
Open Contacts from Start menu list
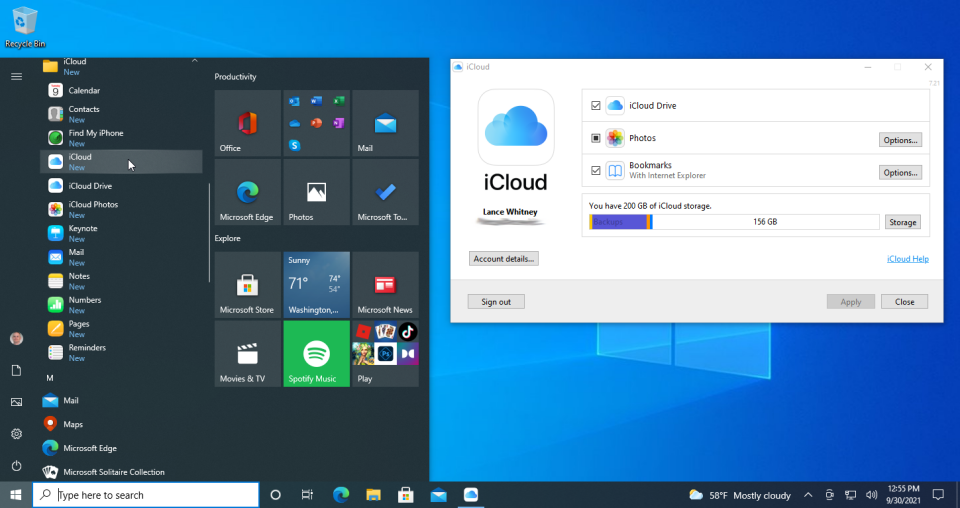click(x=121, y=114)
